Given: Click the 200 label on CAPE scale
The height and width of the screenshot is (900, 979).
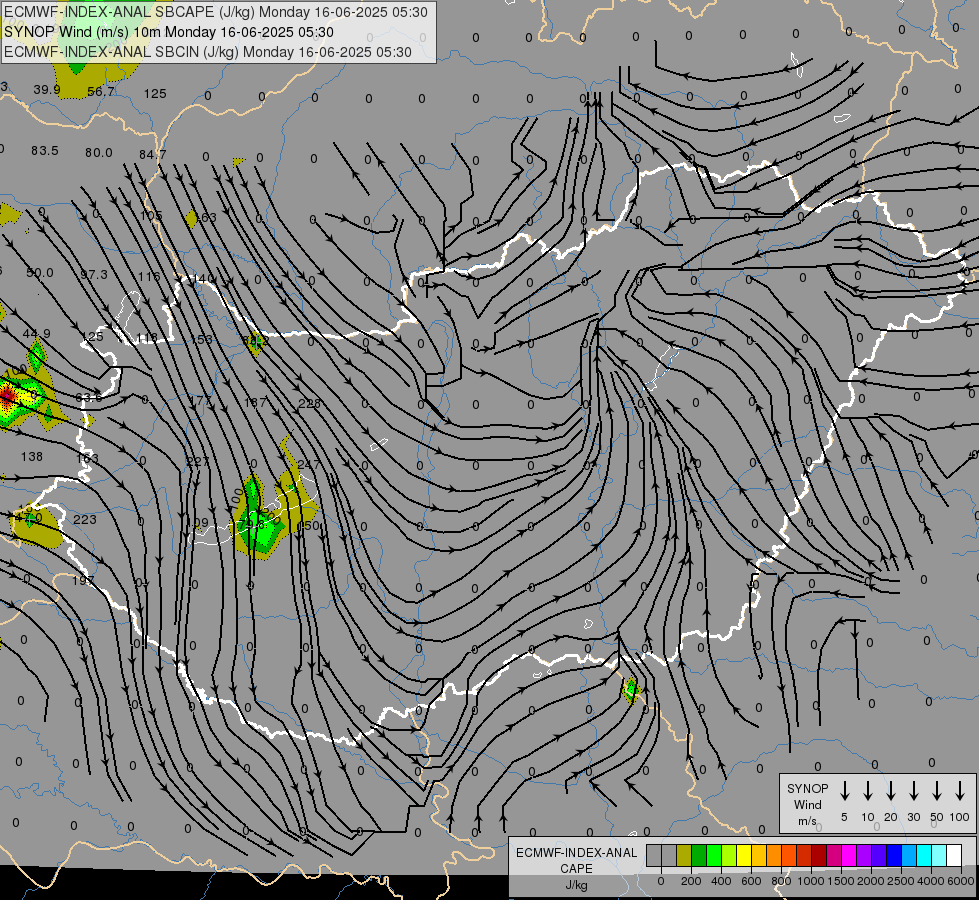Looking at the screenshot, I should click(x=691, y=881).
